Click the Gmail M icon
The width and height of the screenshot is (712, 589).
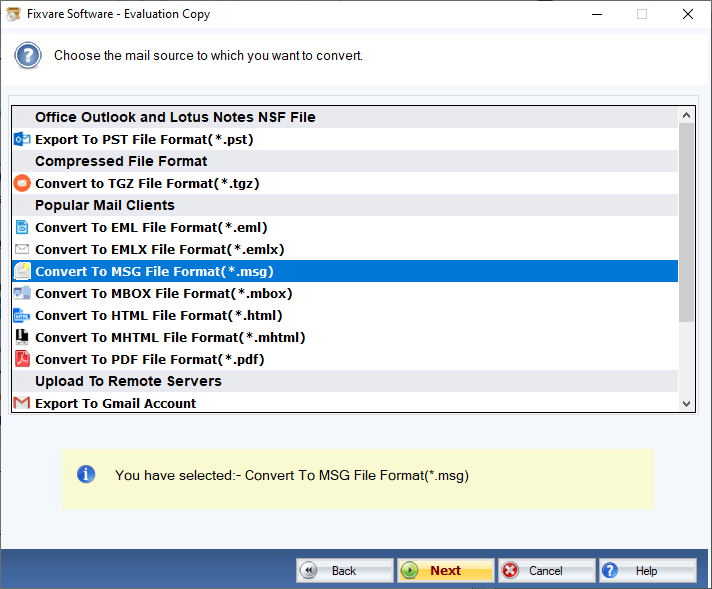[x=22, y=403]
